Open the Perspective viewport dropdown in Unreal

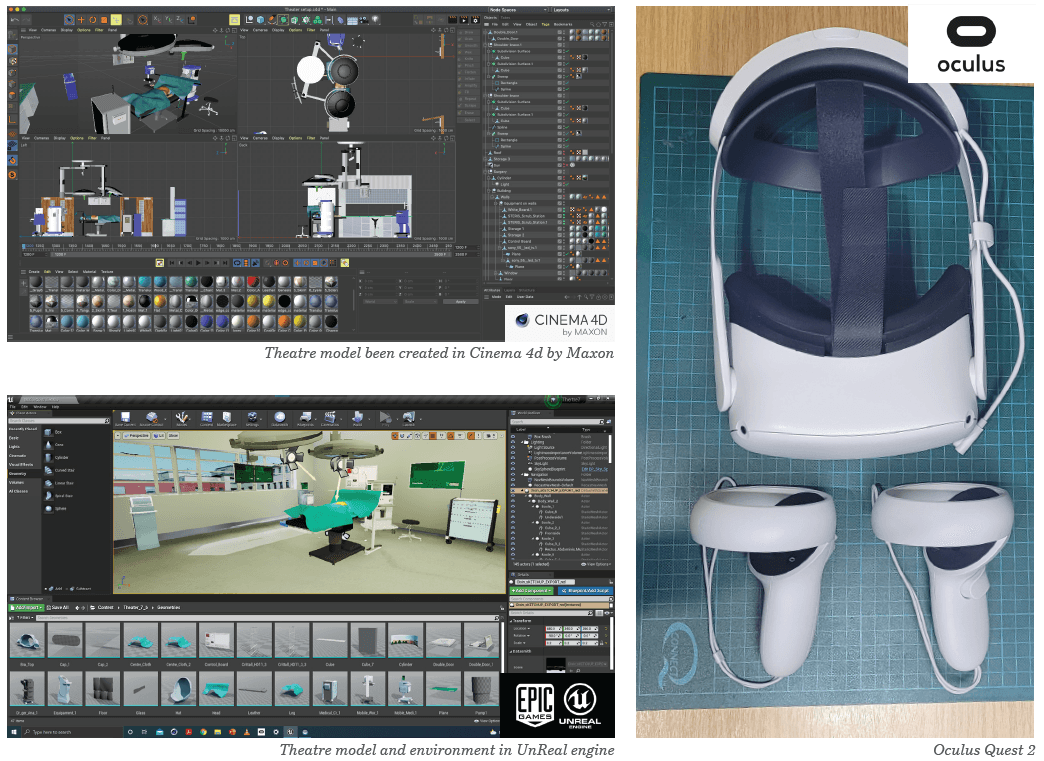coord(136,434)
